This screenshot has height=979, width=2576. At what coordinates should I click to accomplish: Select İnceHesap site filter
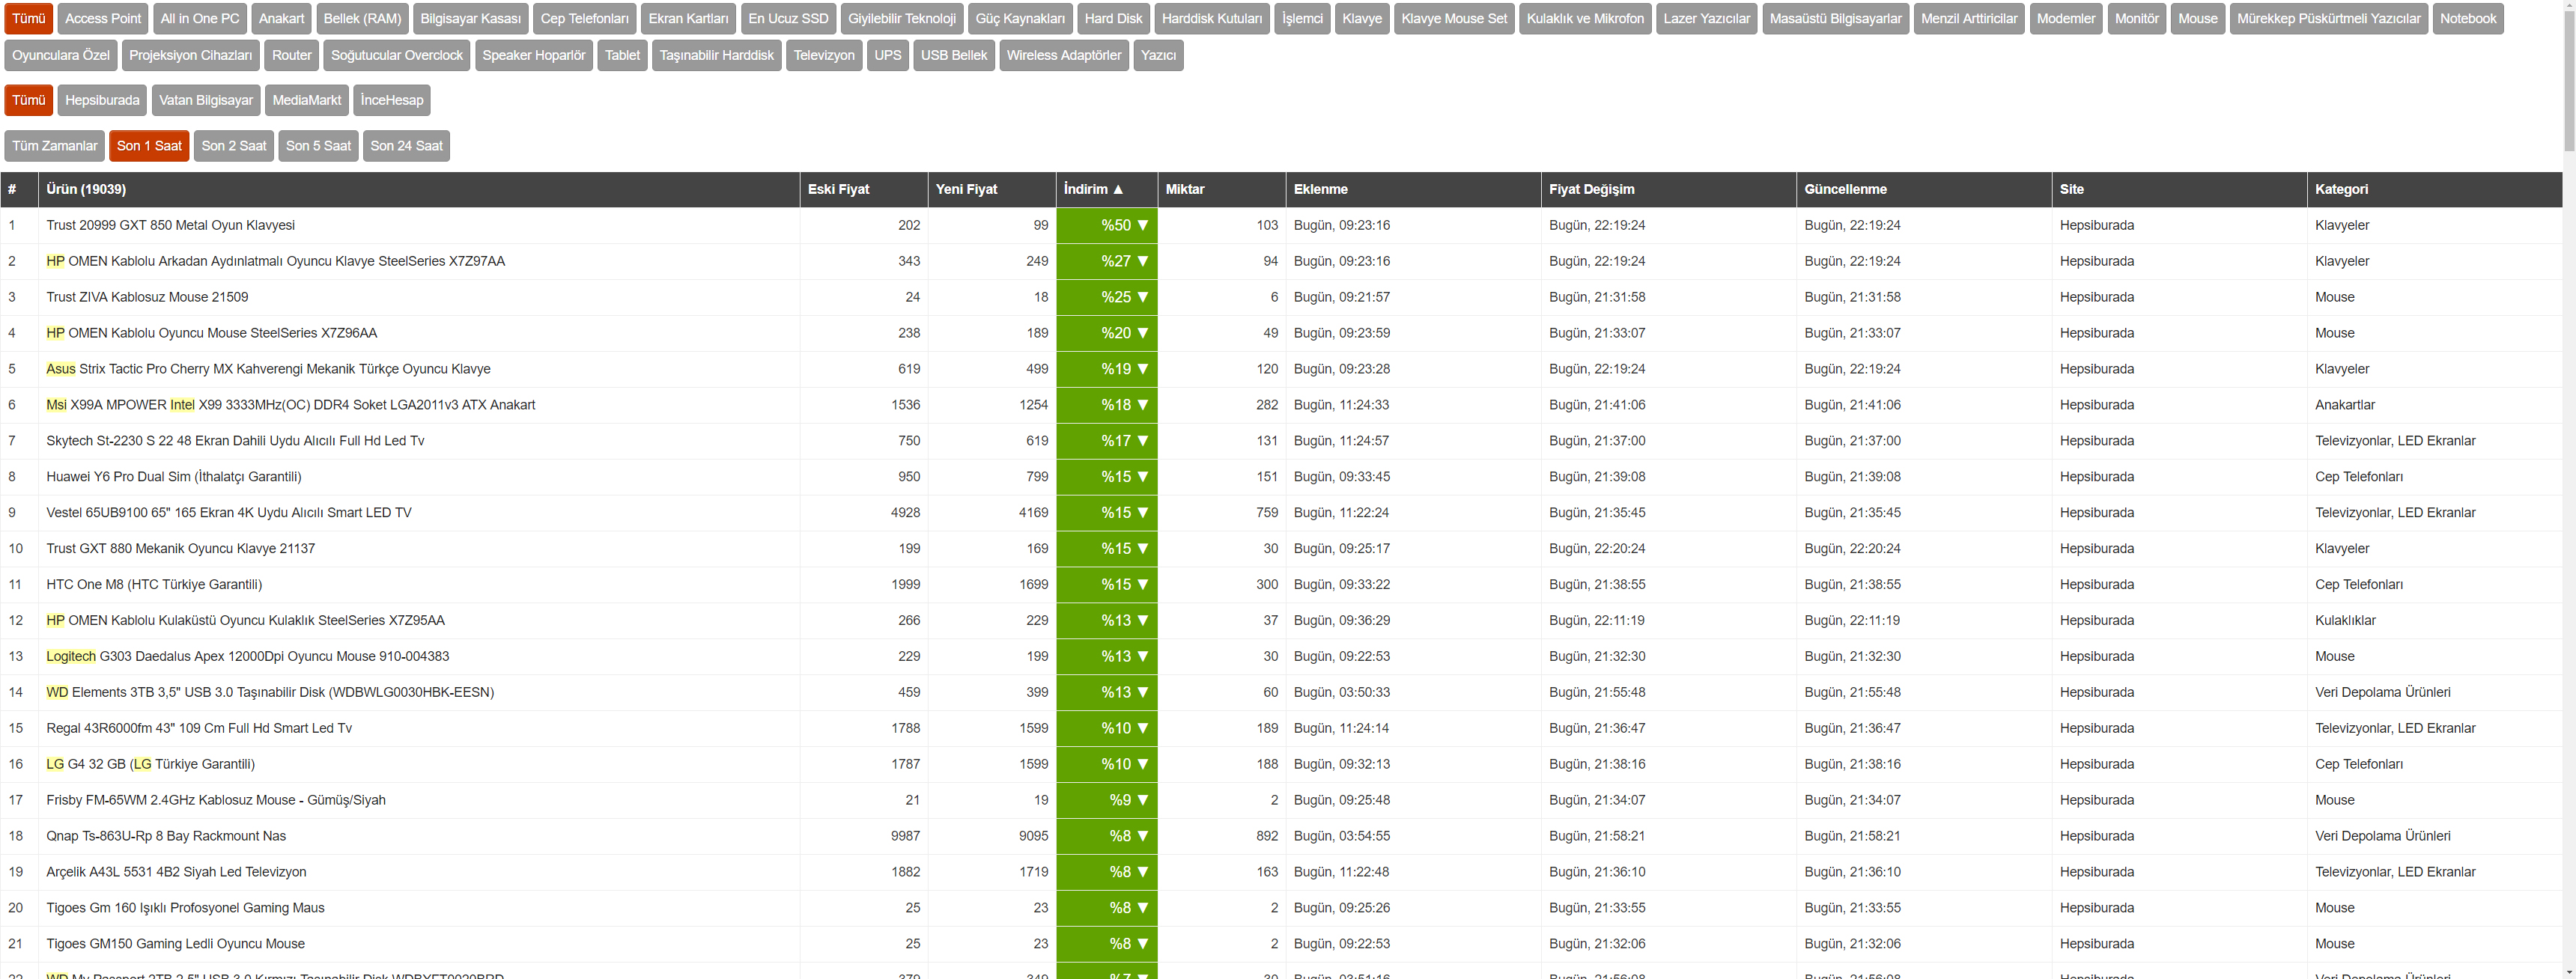pyautogui.click(x=392, y=100)
